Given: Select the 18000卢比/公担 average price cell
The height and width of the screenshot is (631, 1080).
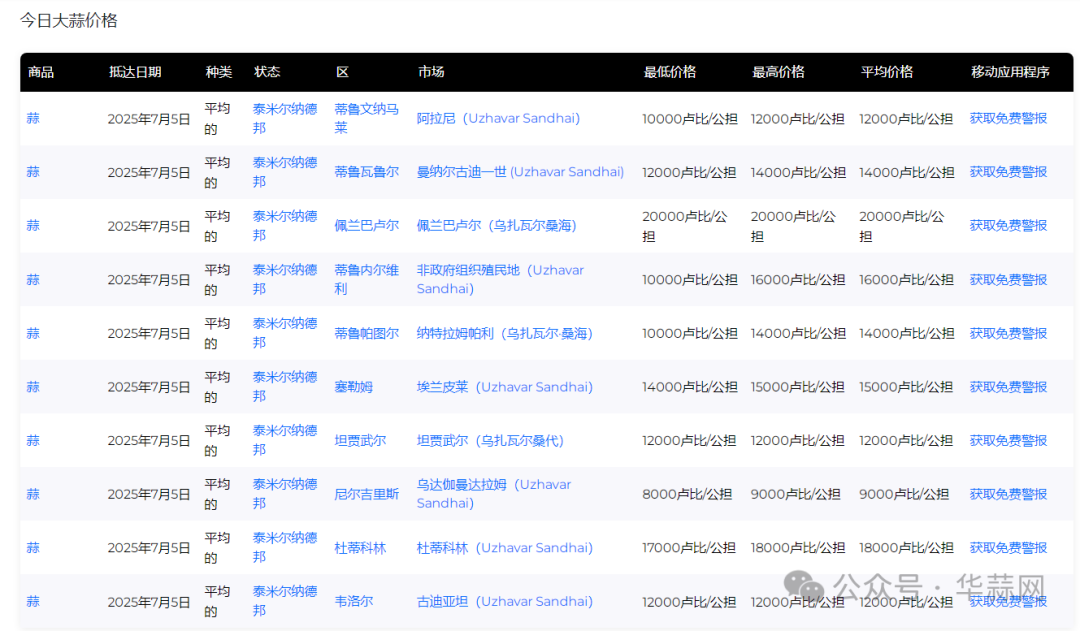Looking at the screenshot, I should 906,548.
